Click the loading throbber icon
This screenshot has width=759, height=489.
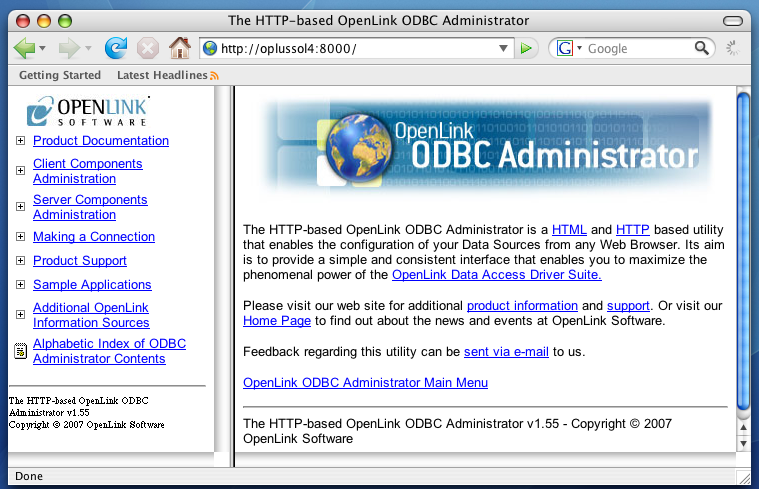732,48
